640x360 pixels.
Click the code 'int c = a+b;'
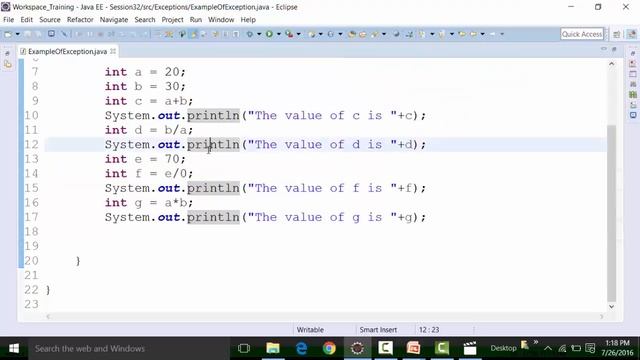tap(149, 101)
